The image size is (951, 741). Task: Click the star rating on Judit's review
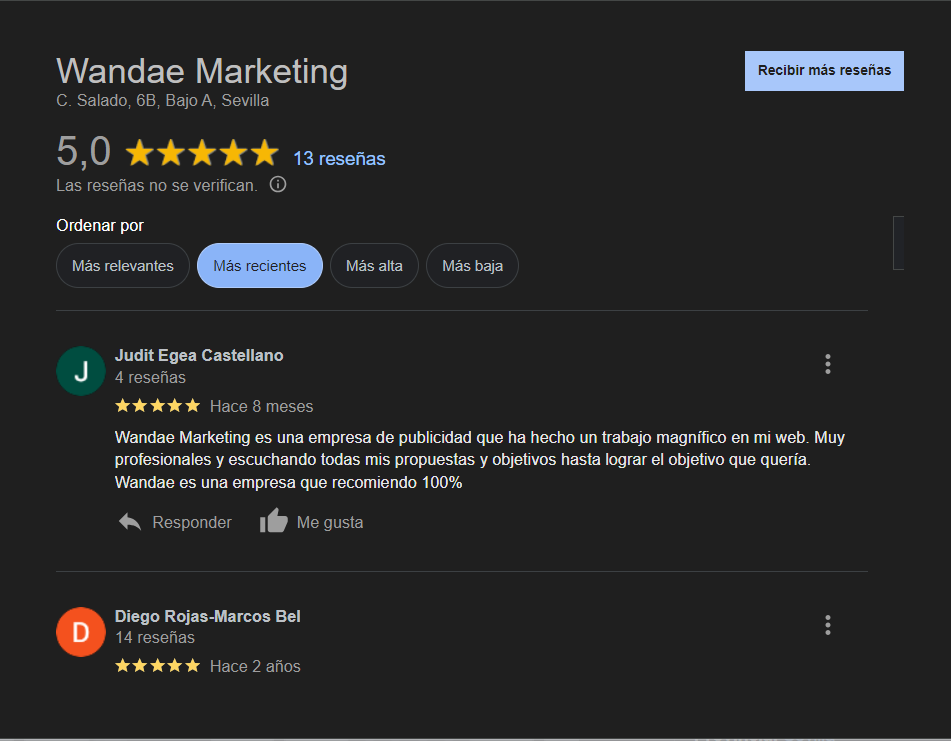pos(158,406)
